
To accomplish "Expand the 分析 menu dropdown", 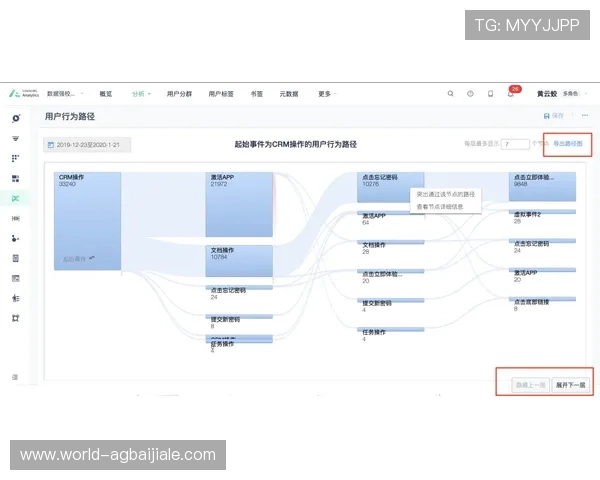I will (x=141, y=93).
